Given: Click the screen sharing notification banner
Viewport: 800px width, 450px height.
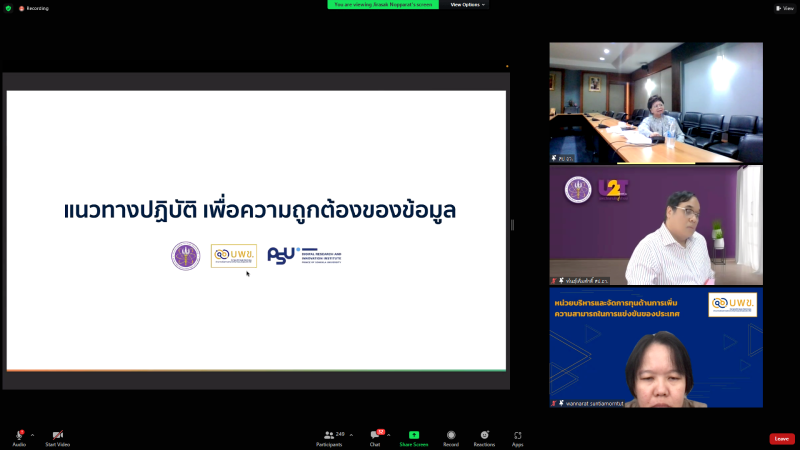Looking at the screenshot, I should pos(382,5).
